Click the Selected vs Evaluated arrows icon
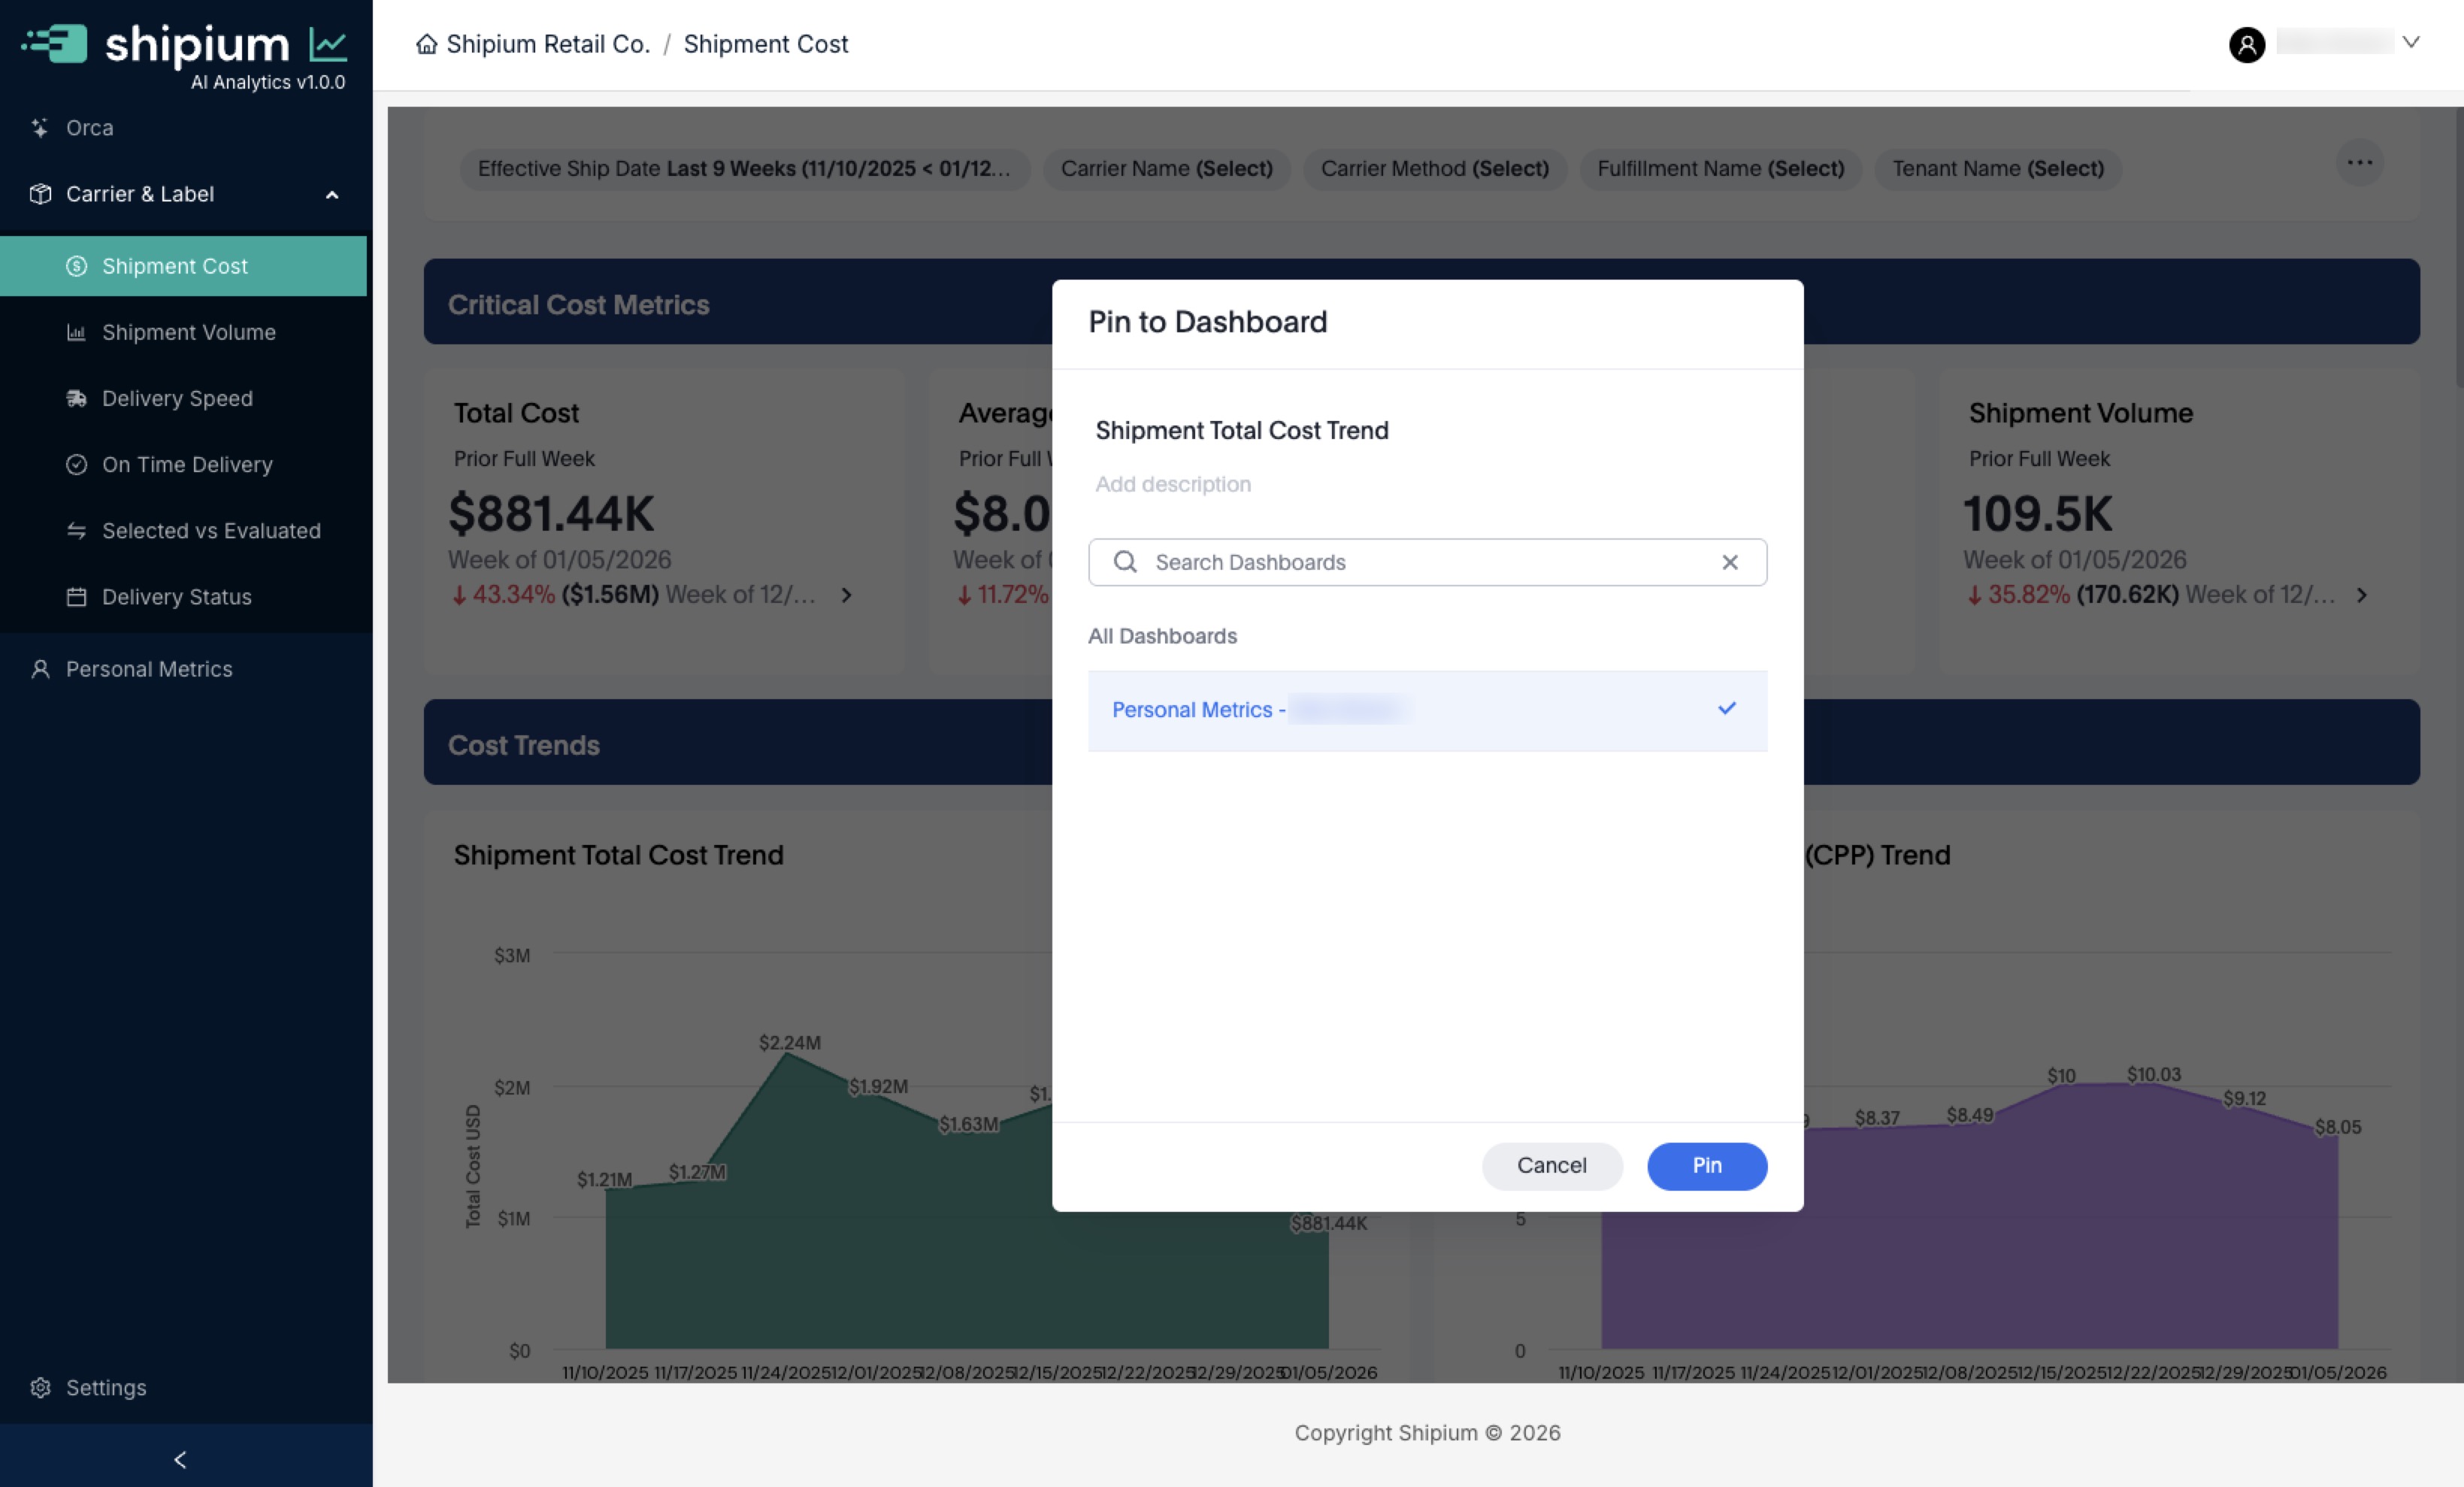Screen dimensions: 2464x1487 pos(76,530)
